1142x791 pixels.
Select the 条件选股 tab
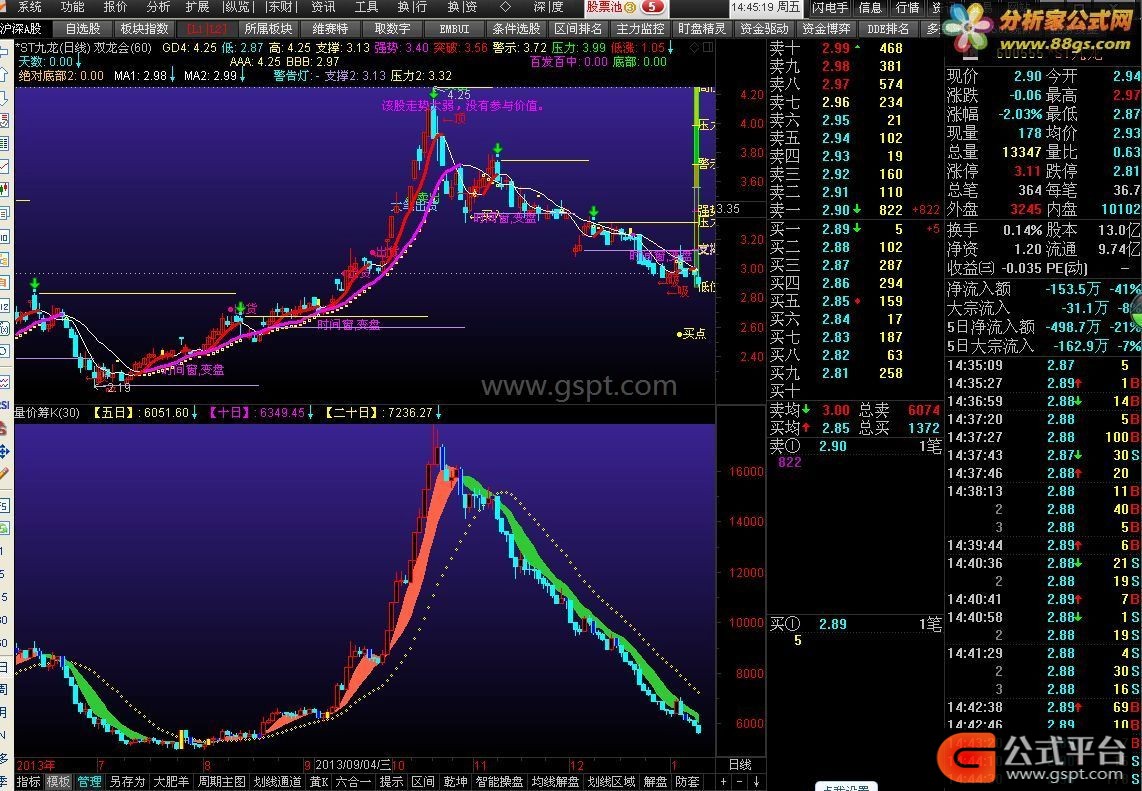pos(516,29)
